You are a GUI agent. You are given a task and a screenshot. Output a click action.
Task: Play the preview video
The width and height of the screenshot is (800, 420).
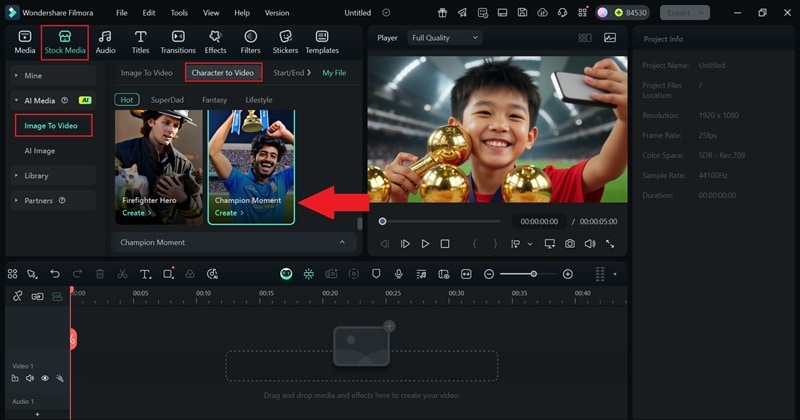(425, 244)
